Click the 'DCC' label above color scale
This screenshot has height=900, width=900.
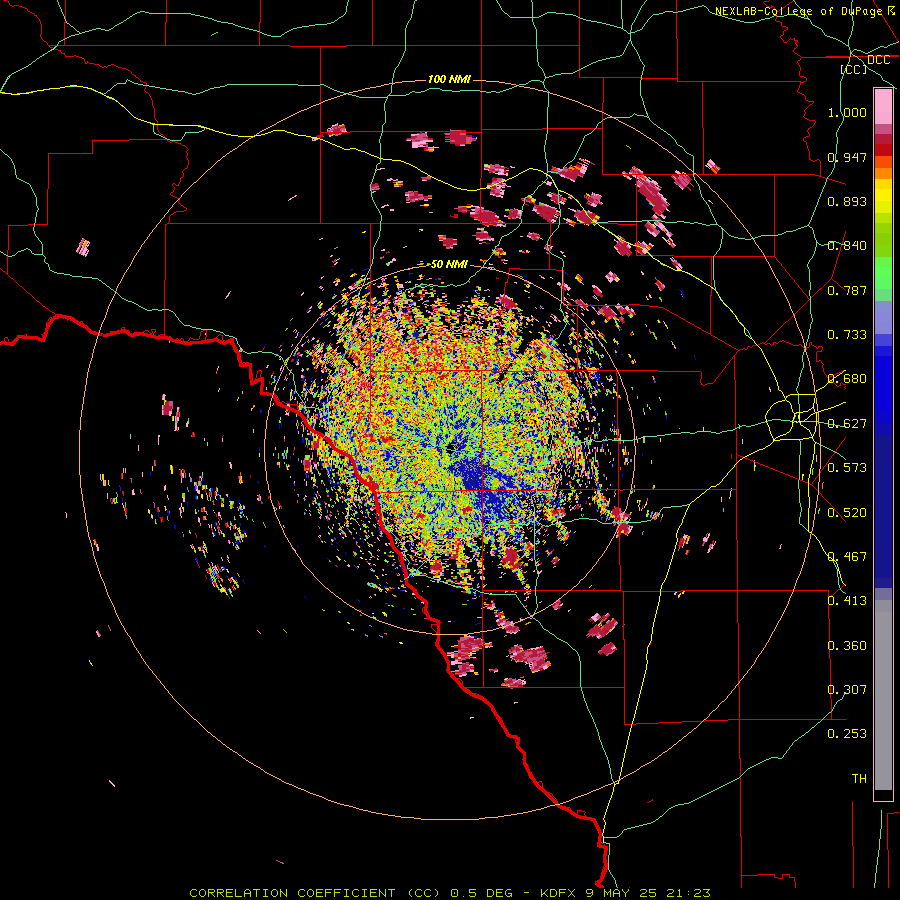pyautogui.click(x=878, y=60)
